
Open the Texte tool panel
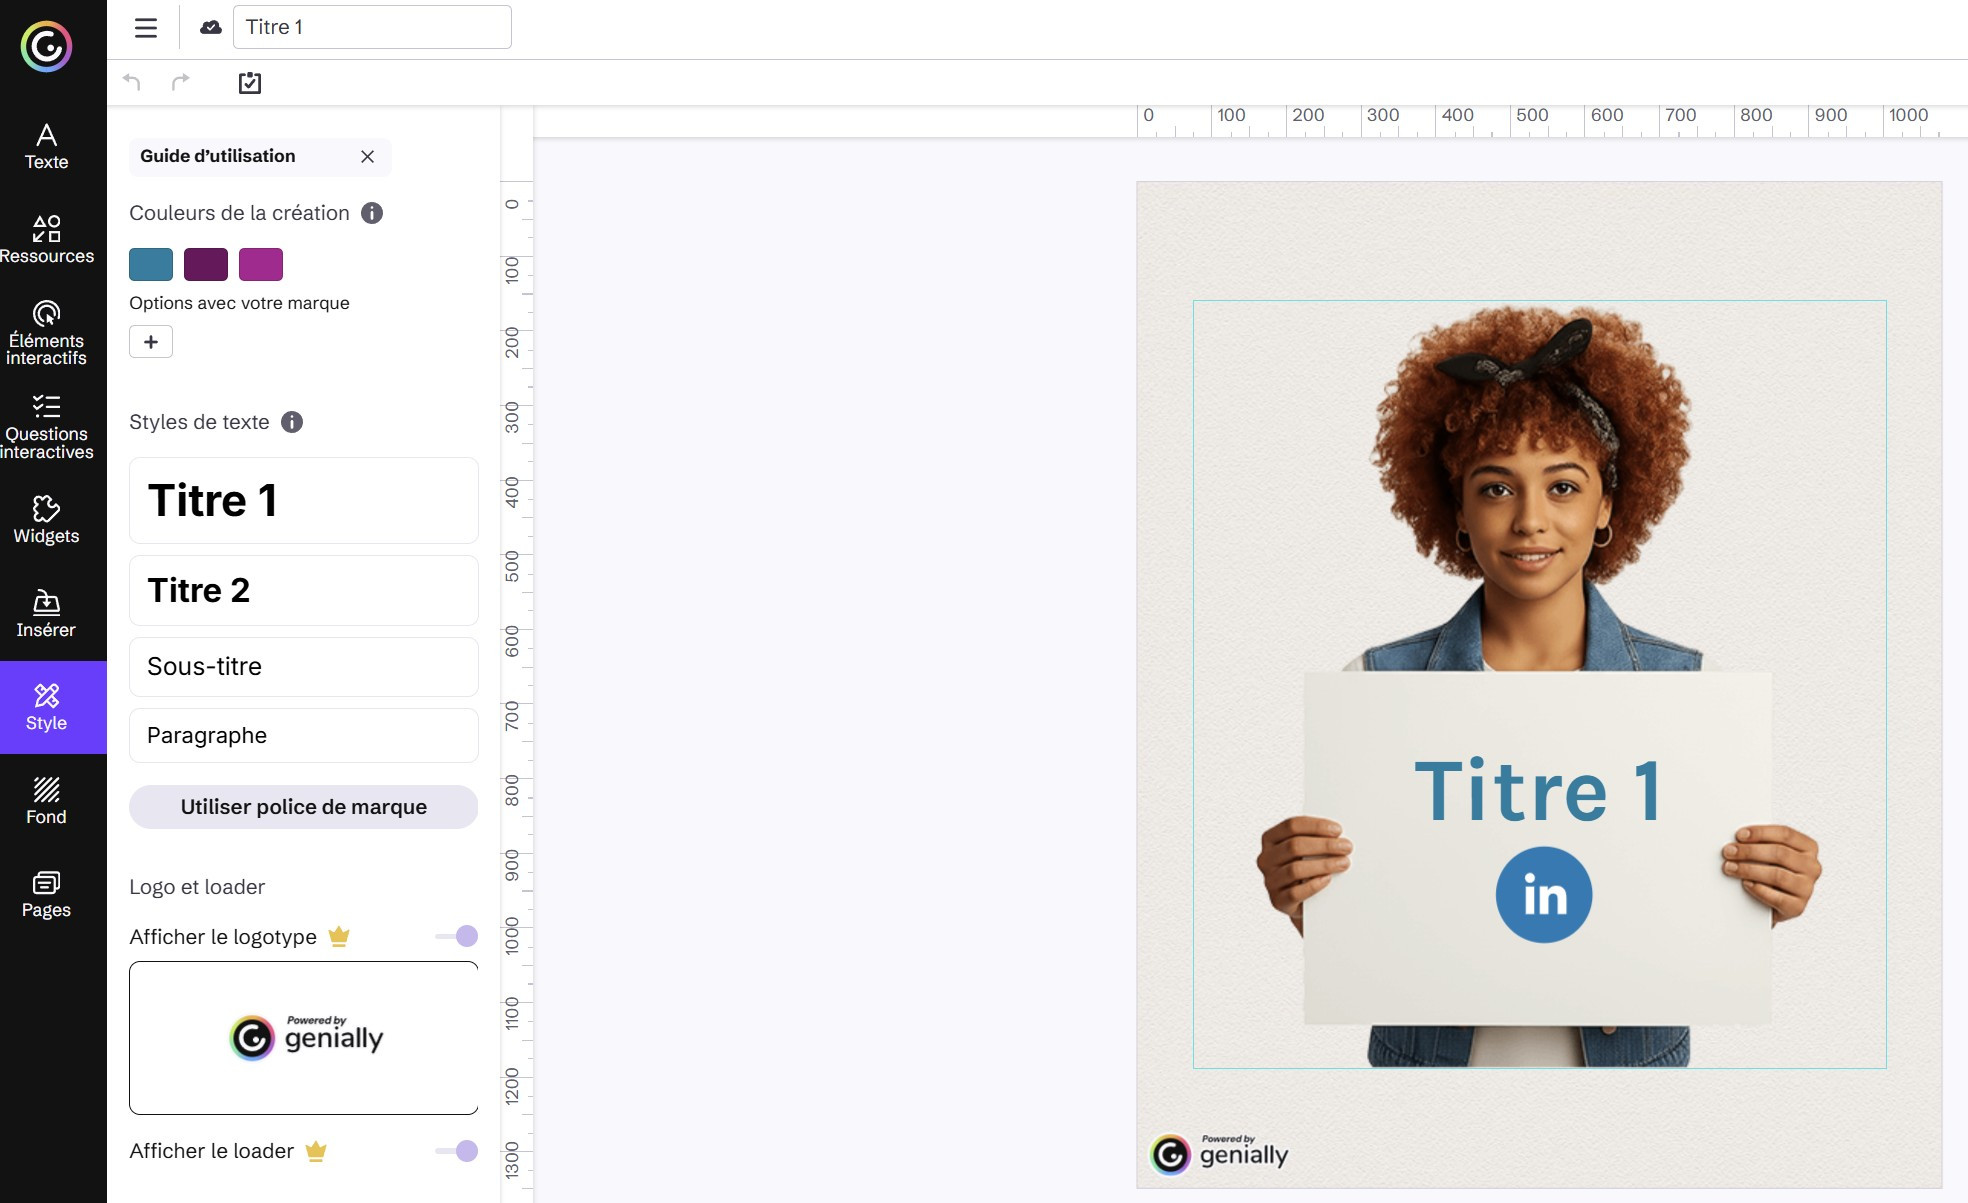click(46, 147)
